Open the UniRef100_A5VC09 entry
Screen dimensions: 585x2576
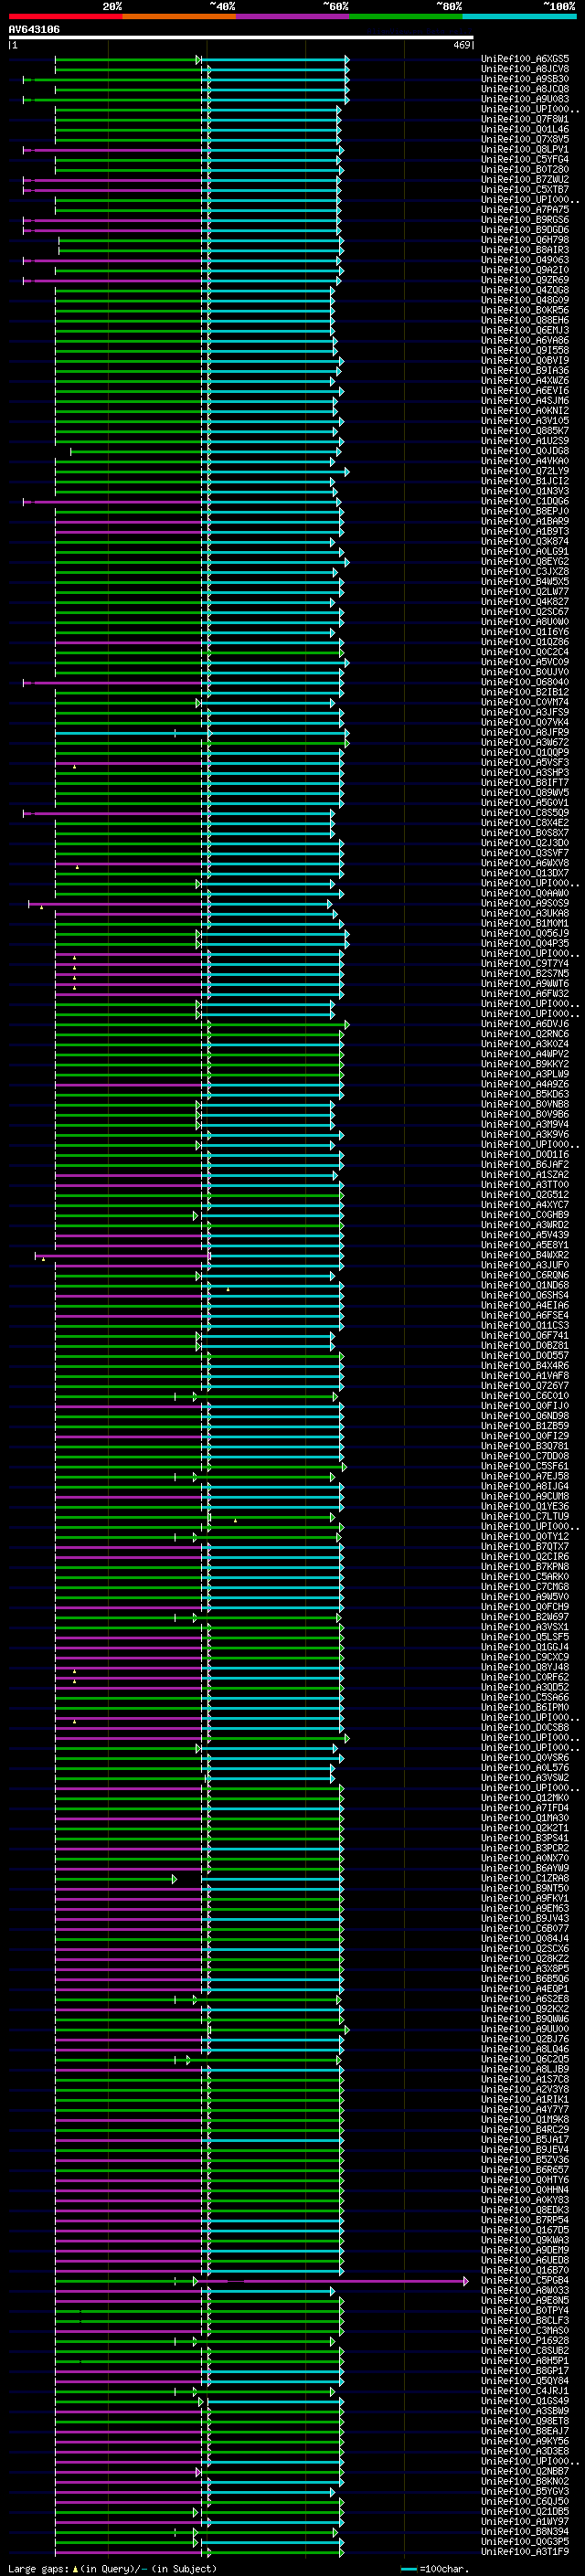[525, 662]
